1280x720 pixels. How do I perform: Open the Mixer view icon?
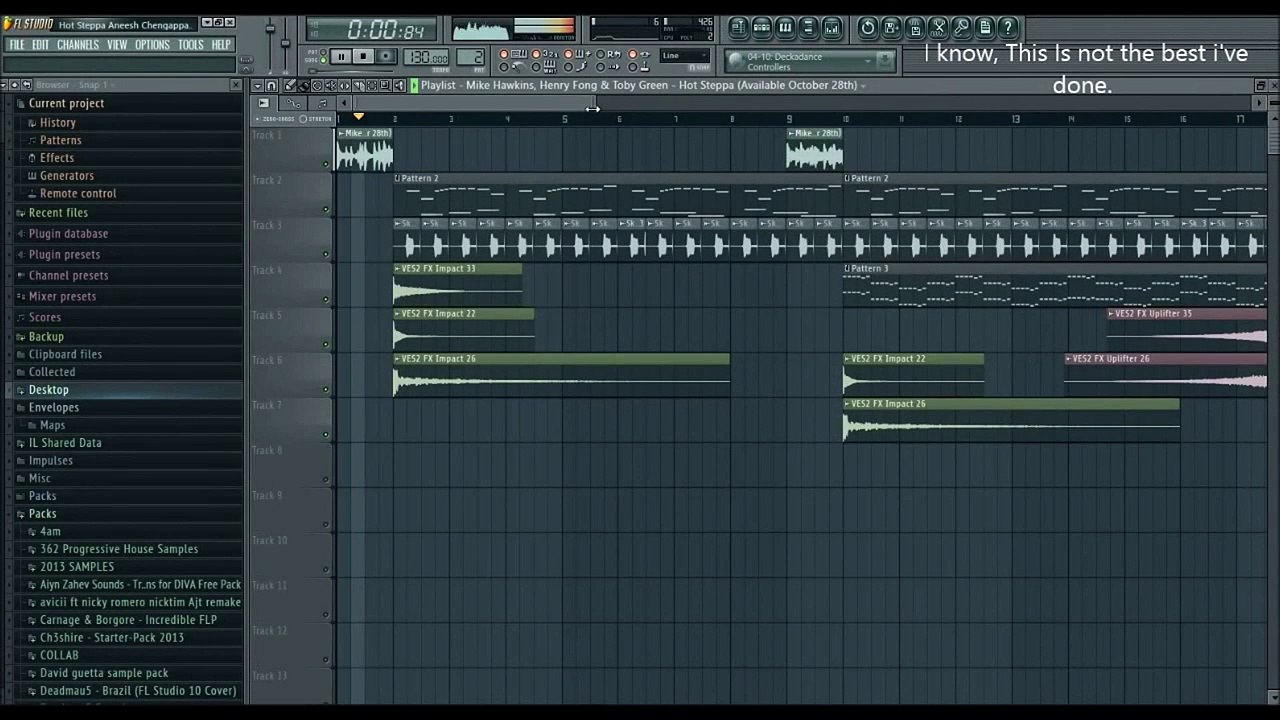point(832,28)
